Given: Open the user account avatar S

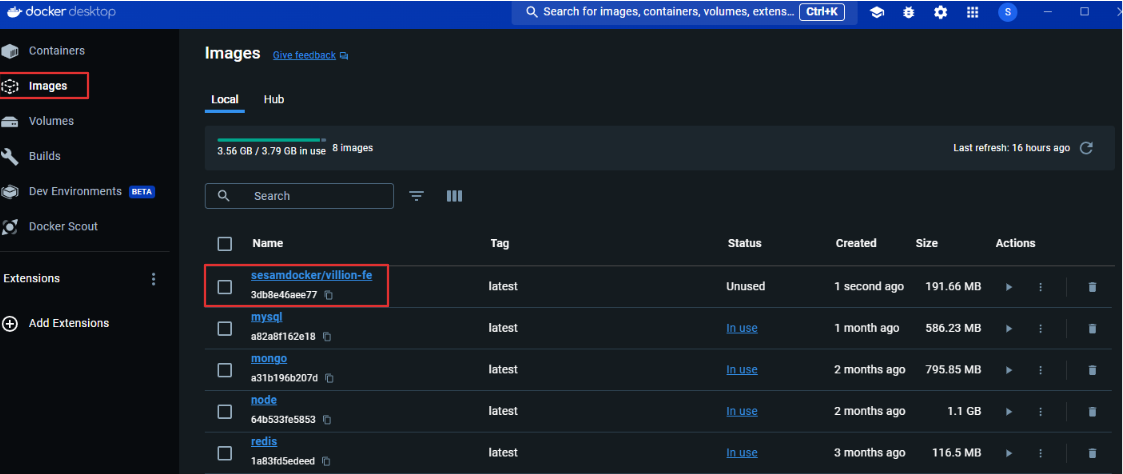Looking at the screenshot, I should pyautogui.click(x=1008, y=12).
